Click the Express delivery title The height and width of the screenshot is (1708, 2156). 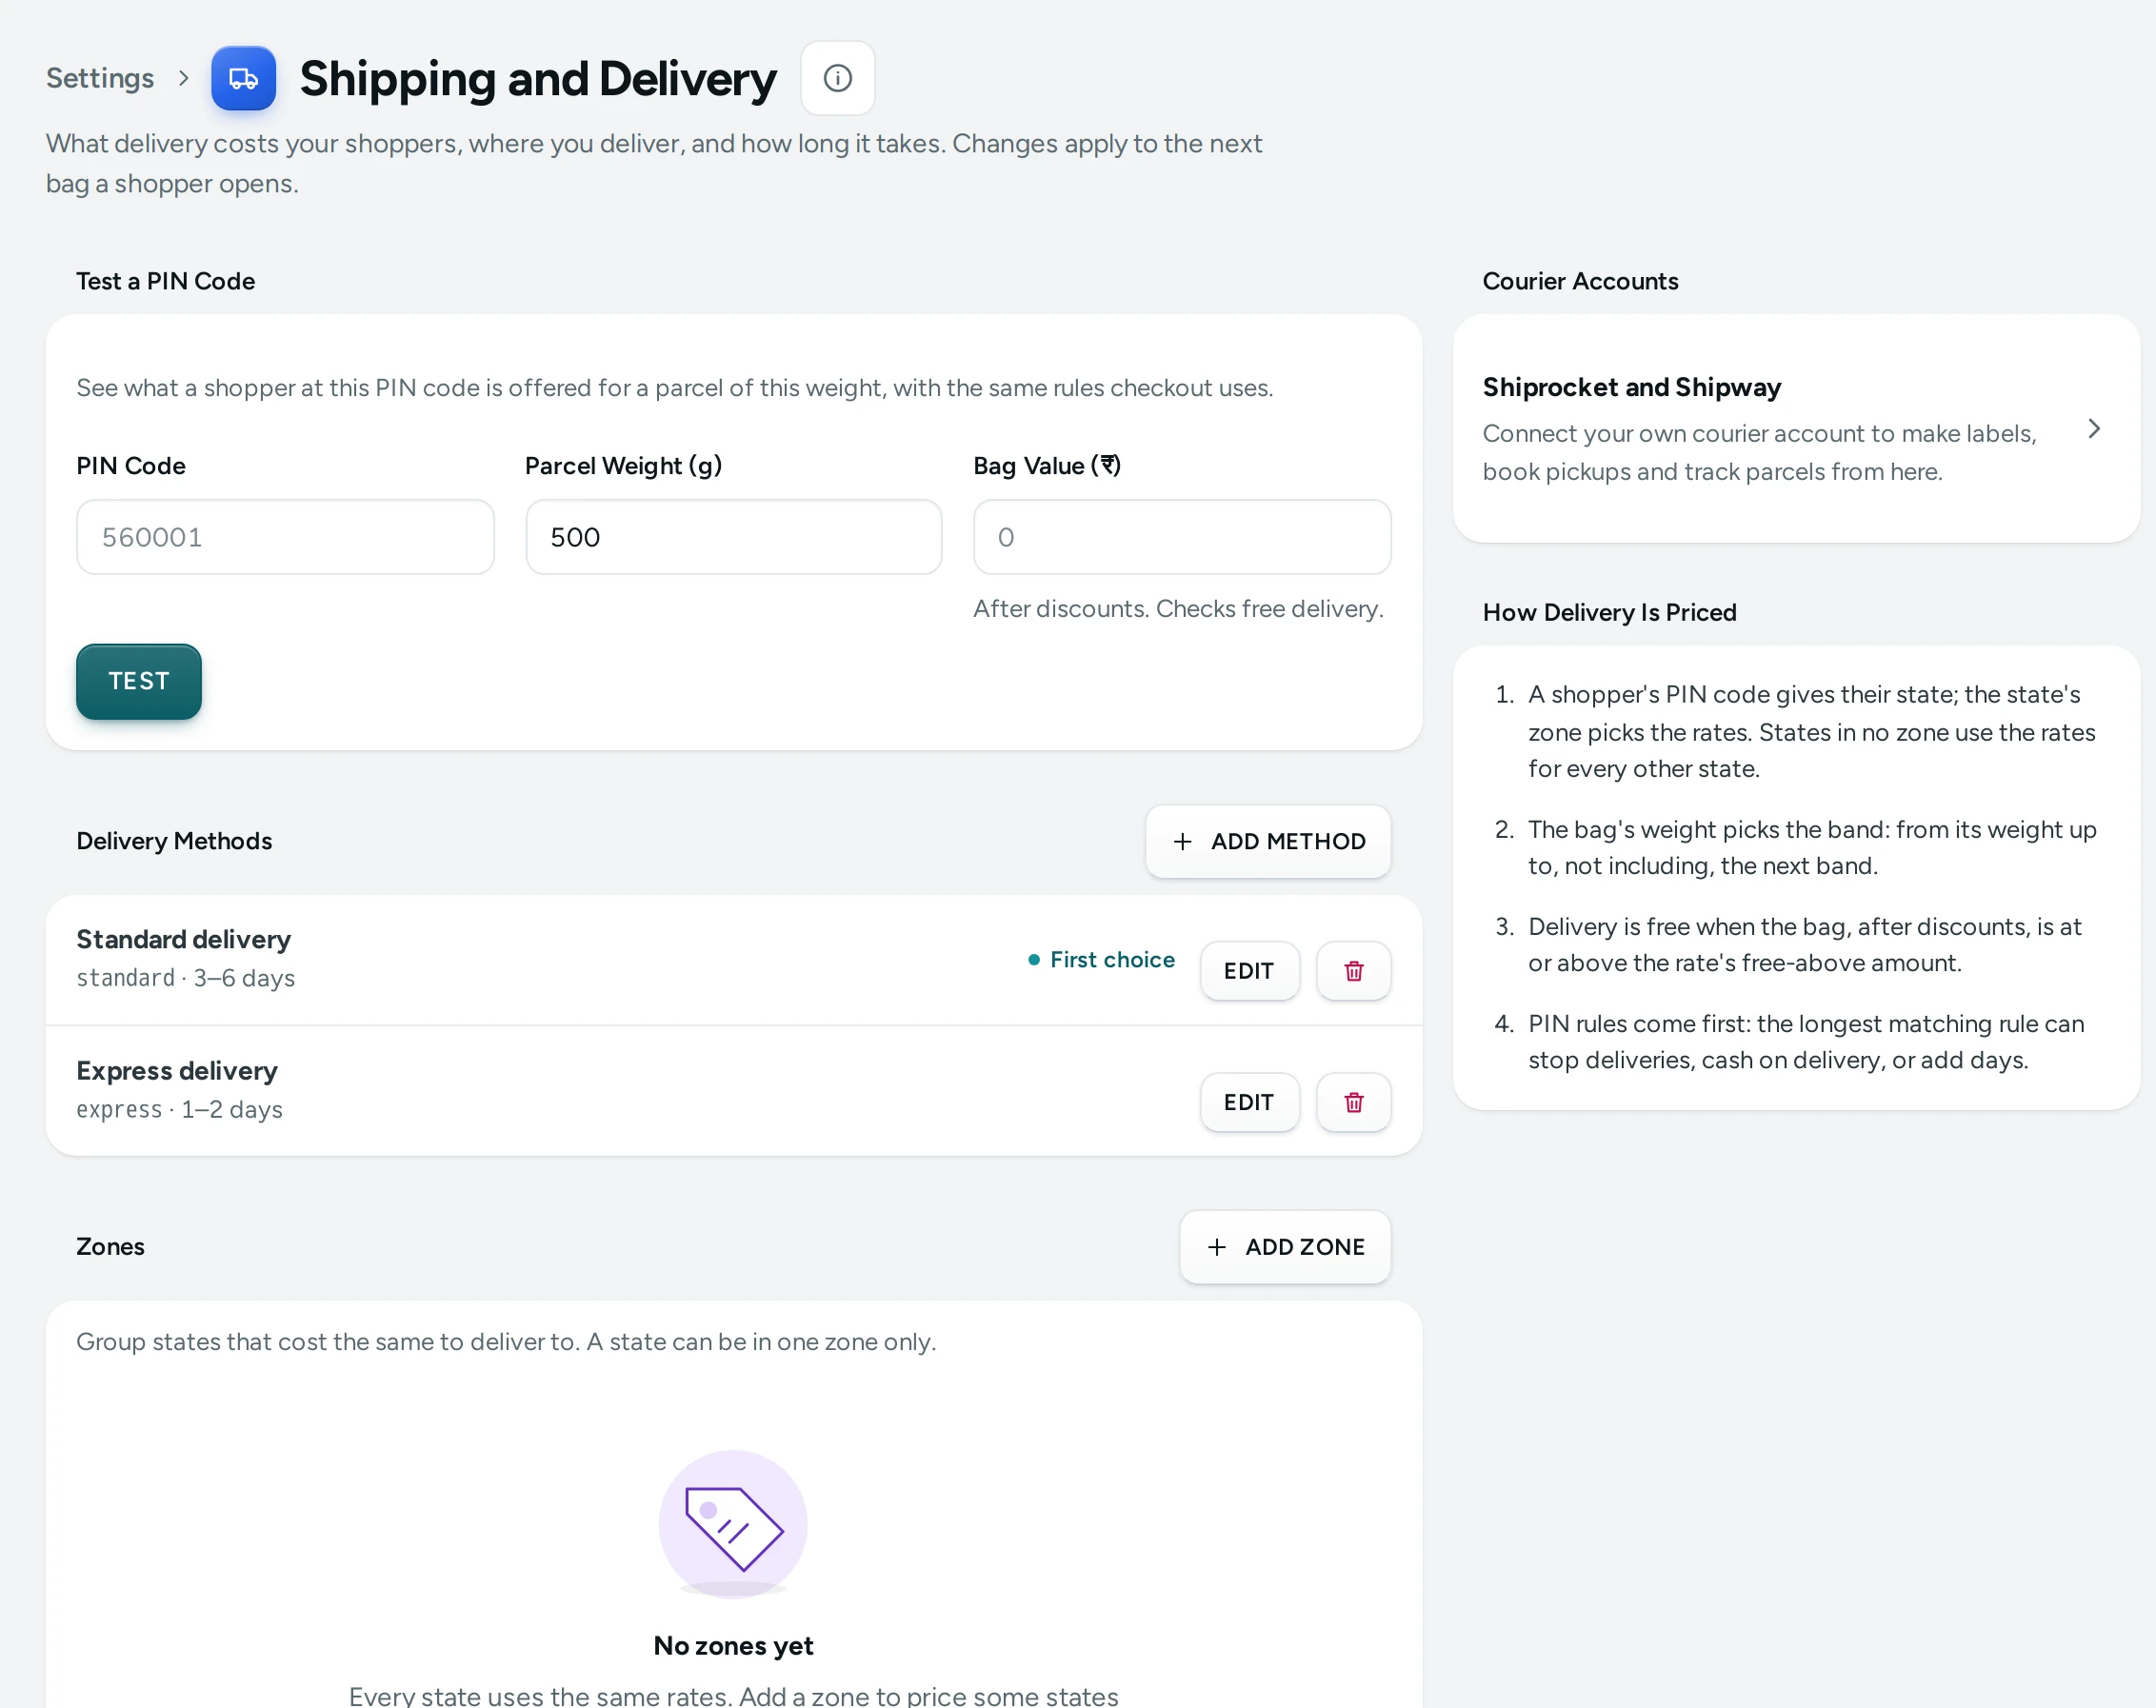click(177, 1070)
